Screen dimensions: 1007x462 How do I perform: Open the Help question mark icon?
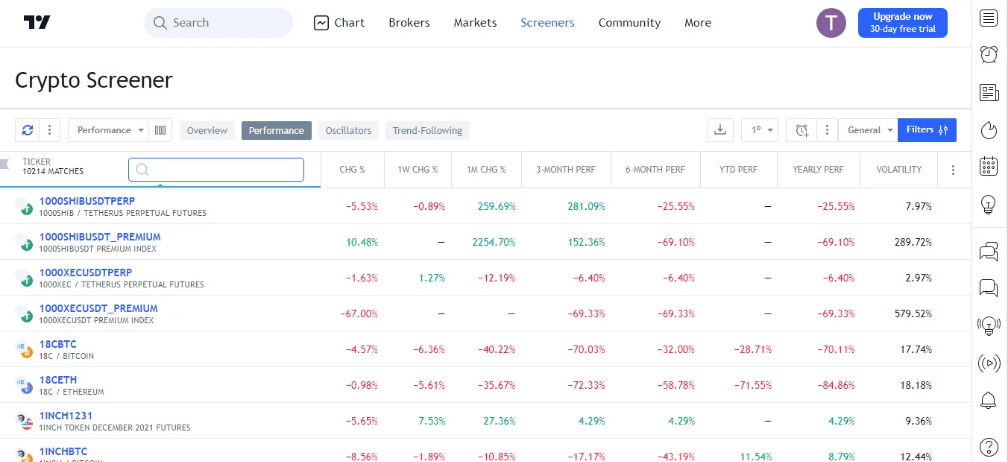click(989, 446)
